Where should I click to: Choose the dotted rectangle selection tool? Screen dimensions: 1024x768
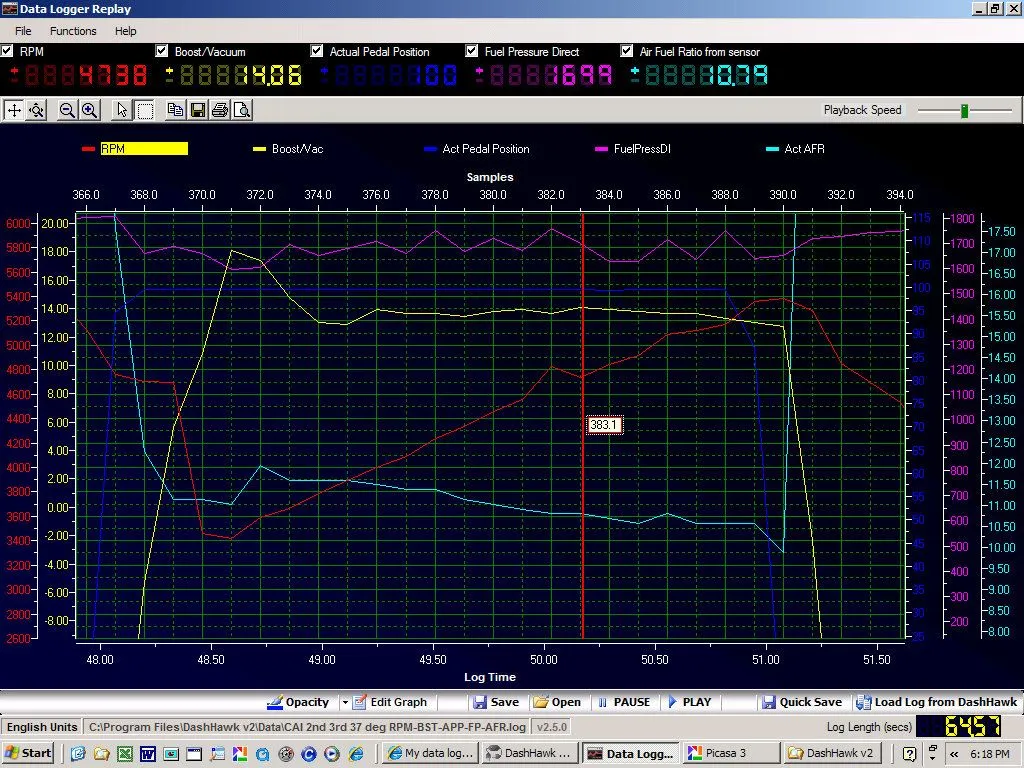click(x=144, y=110)
